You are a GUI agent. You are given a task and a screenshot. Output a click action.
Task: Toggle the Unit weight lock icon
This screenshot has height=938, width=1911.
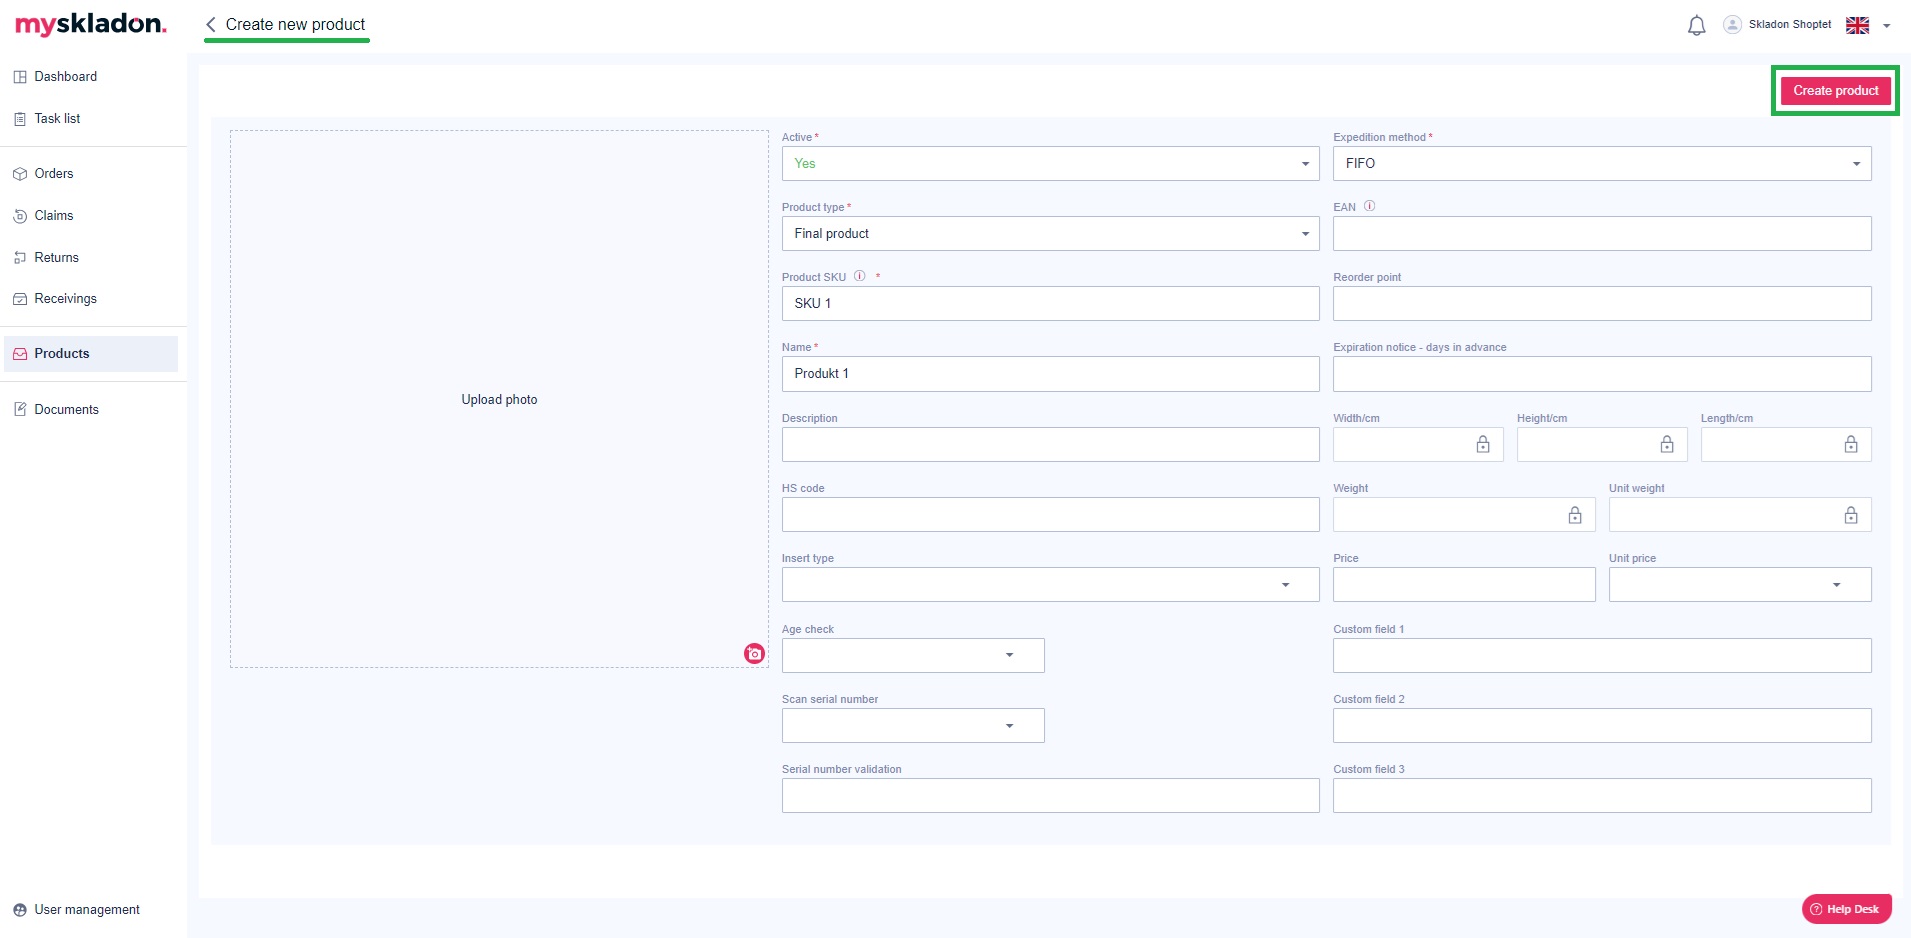[1851, 515]
